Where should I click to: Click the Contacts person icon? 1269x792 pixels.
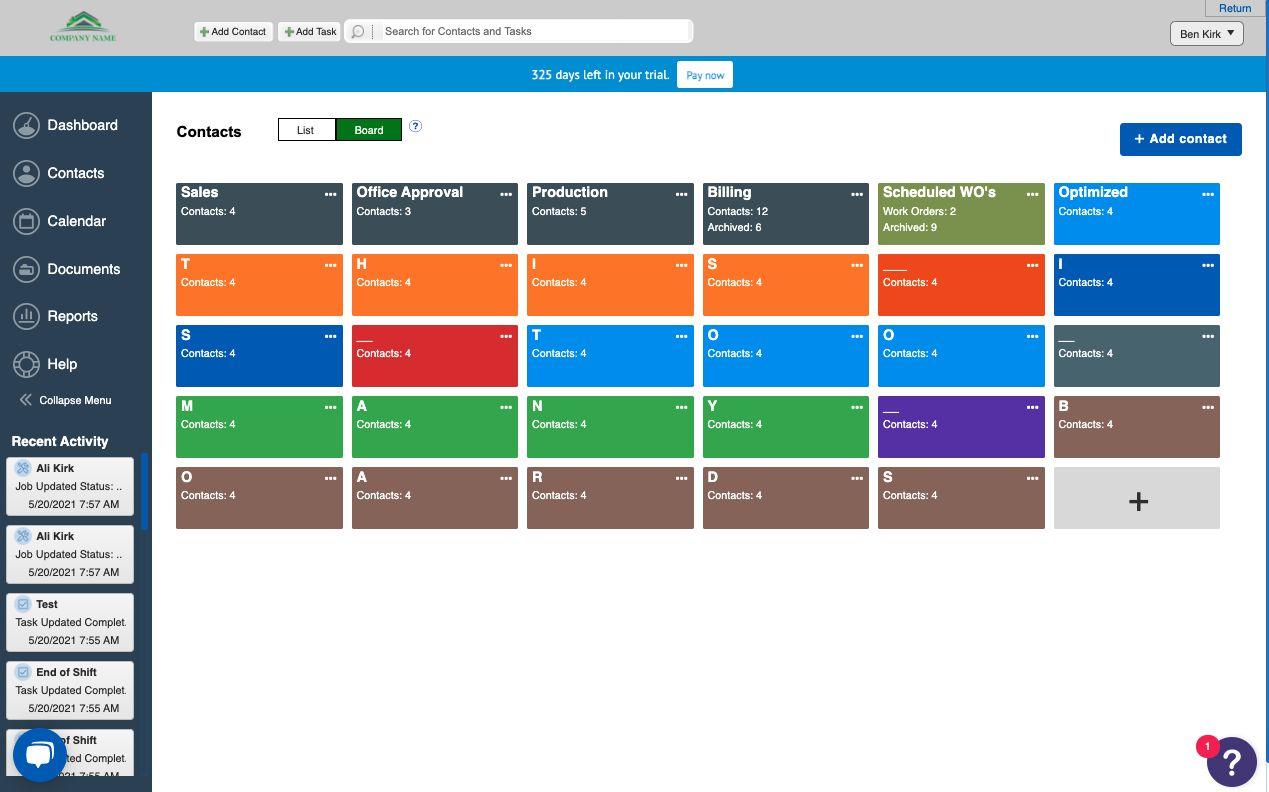tap(27, 173)
